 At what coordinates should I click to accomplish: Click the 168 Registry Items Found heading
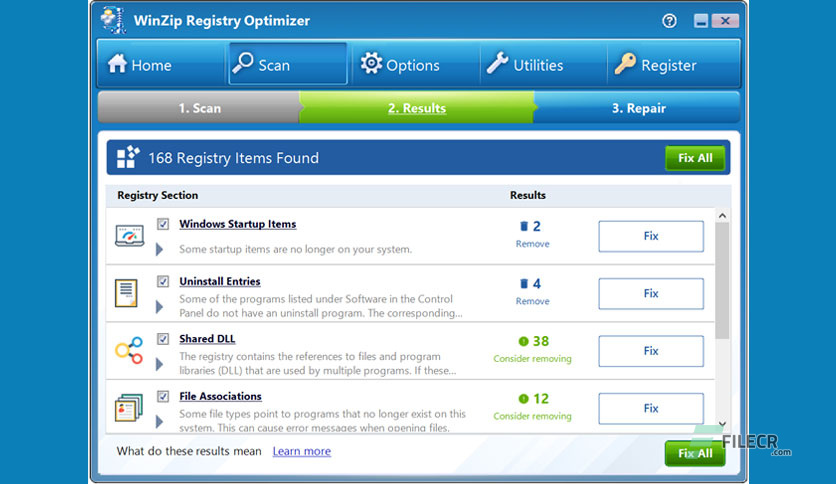[x=234, y=158]
